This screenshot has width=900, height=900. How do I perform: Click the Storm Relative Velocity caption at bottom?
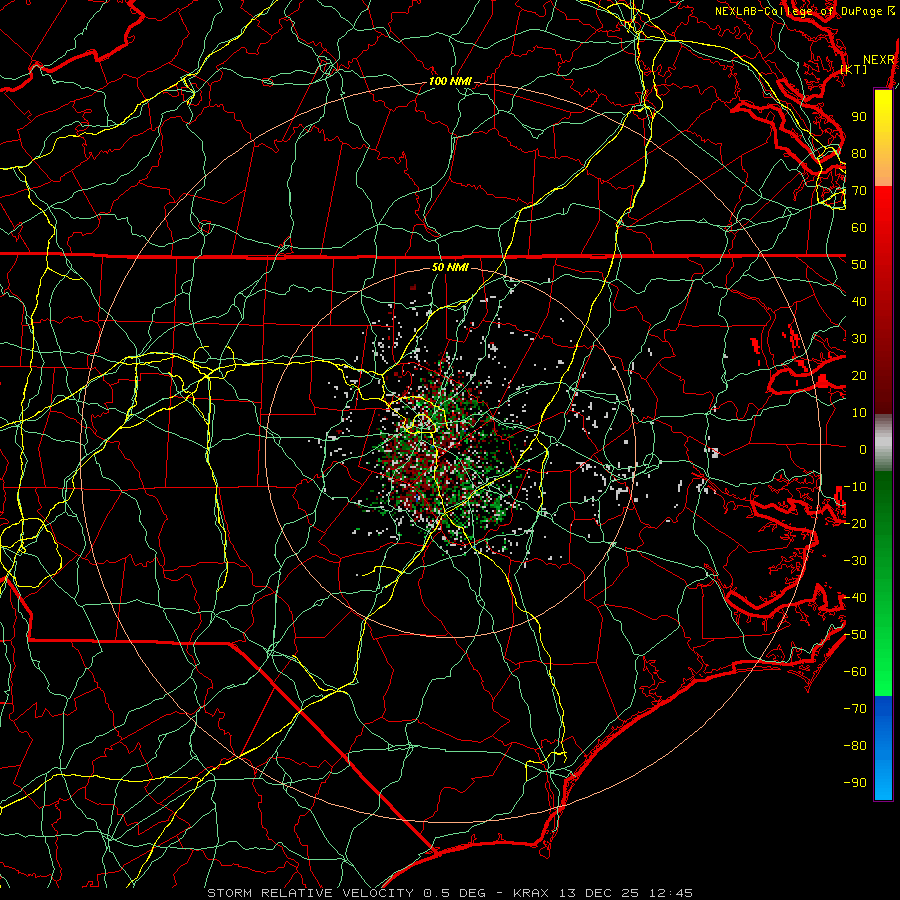tap(449, 893)
